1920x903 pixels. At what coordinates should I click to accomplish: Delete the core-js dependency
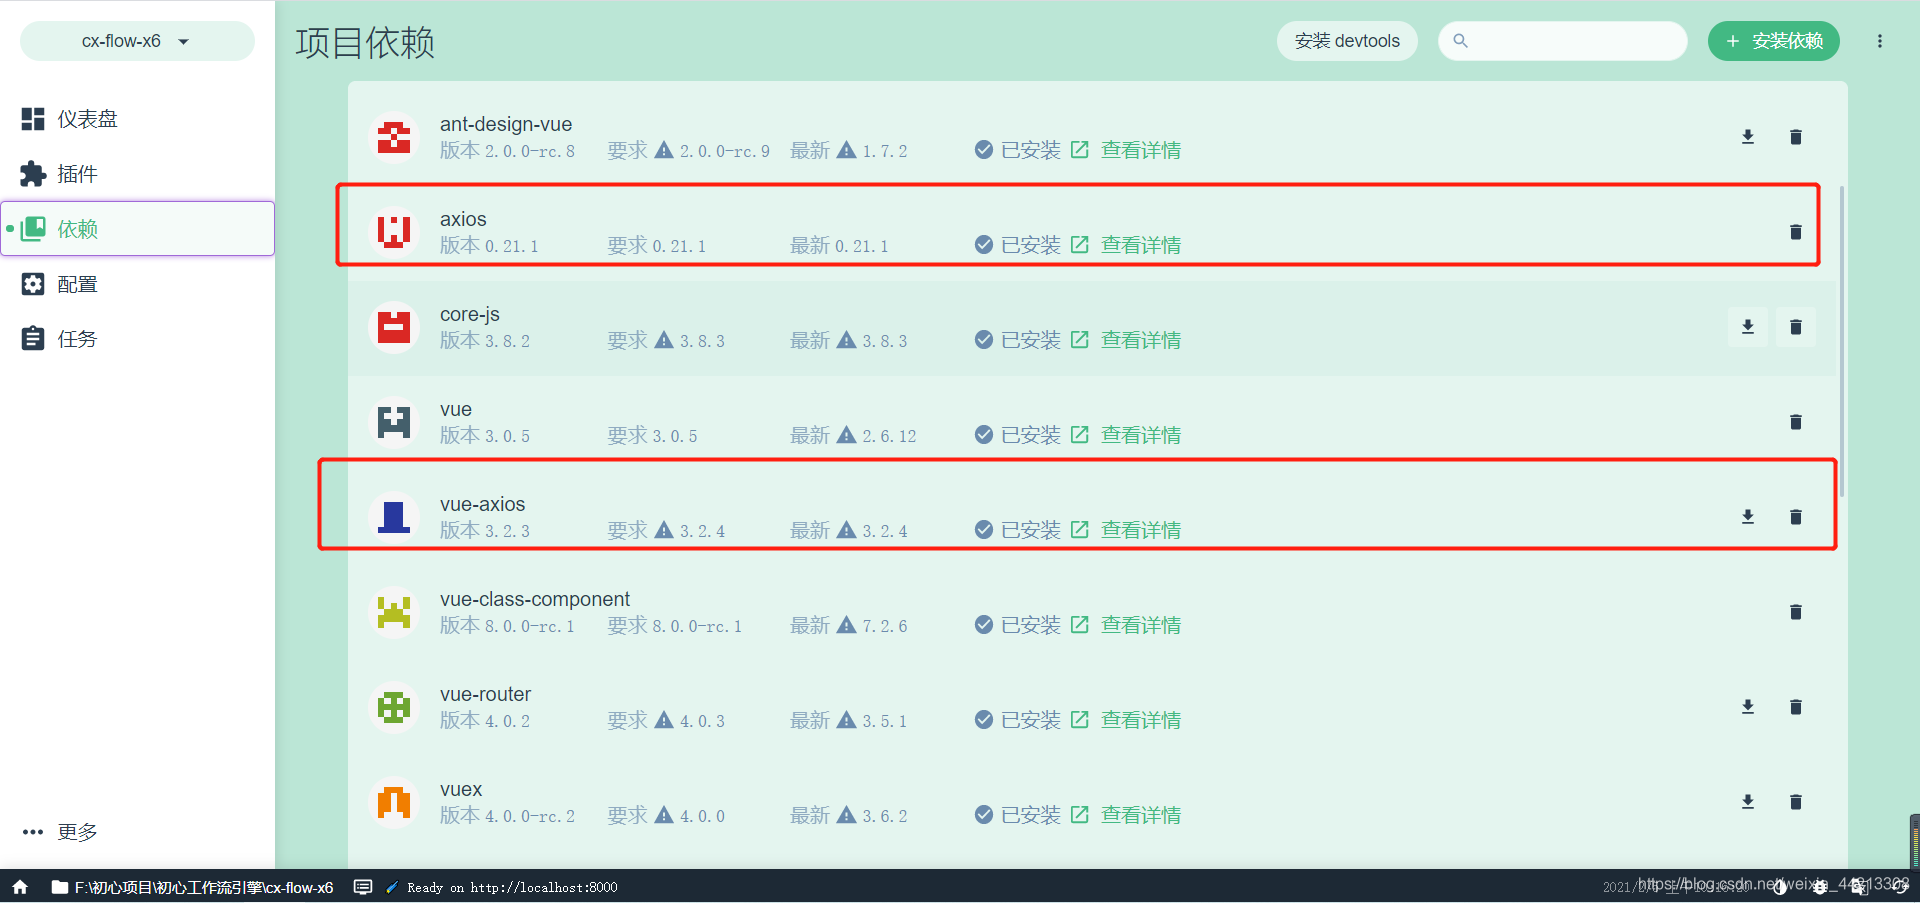tap(1796, 327)
